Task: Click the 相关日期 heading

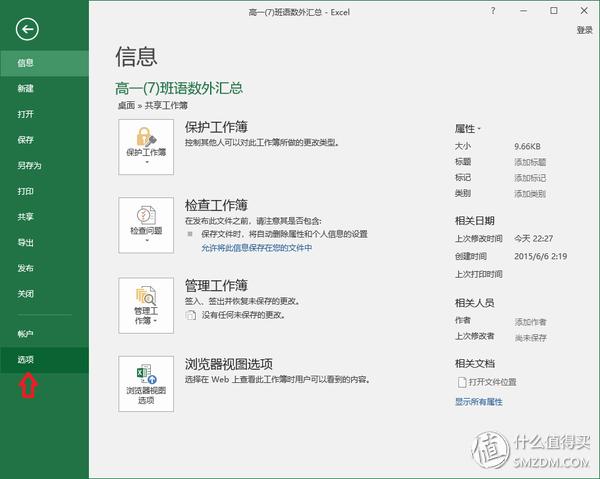Action: click(474, 221)
